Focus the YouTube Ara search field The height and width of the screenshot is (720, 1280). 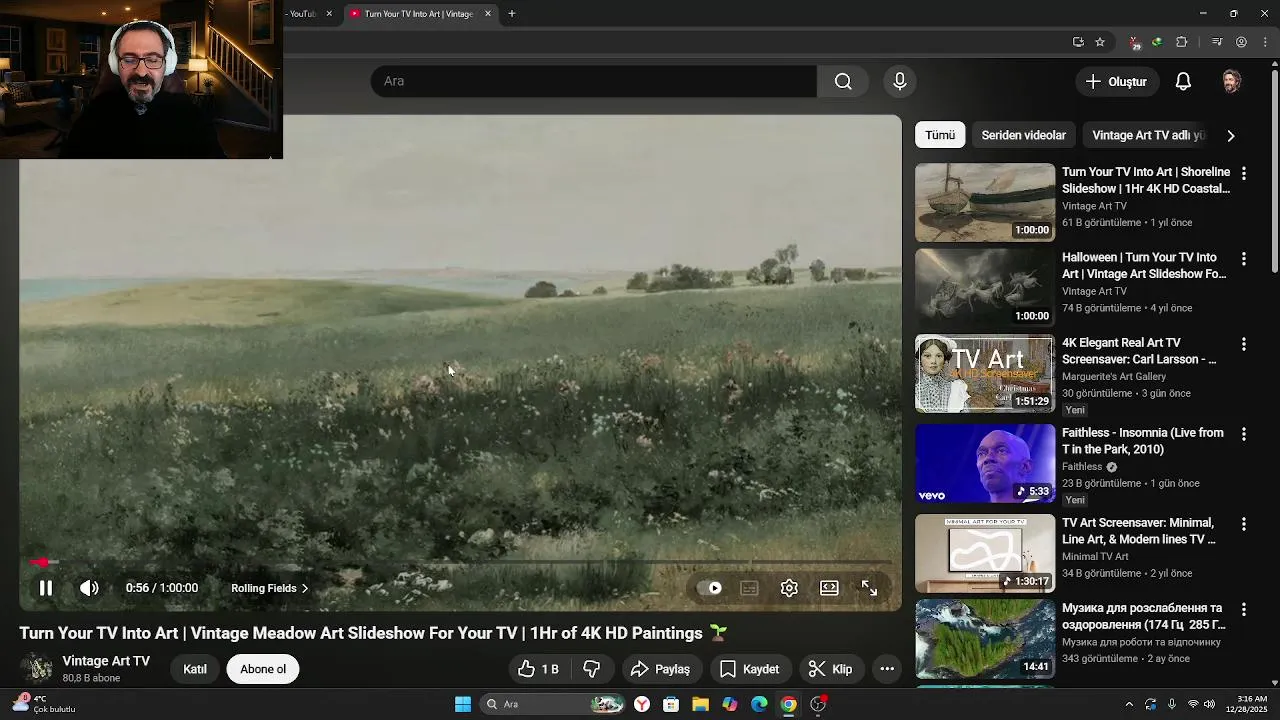tap(594, 81)
